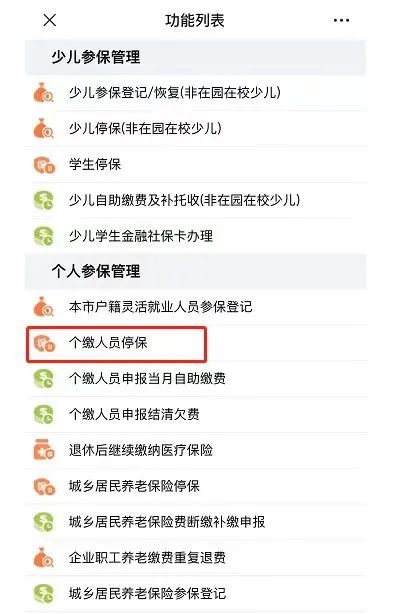Open 城乡居民养老保险参保登记
402x614 pixels.
[x=196, y=594]
